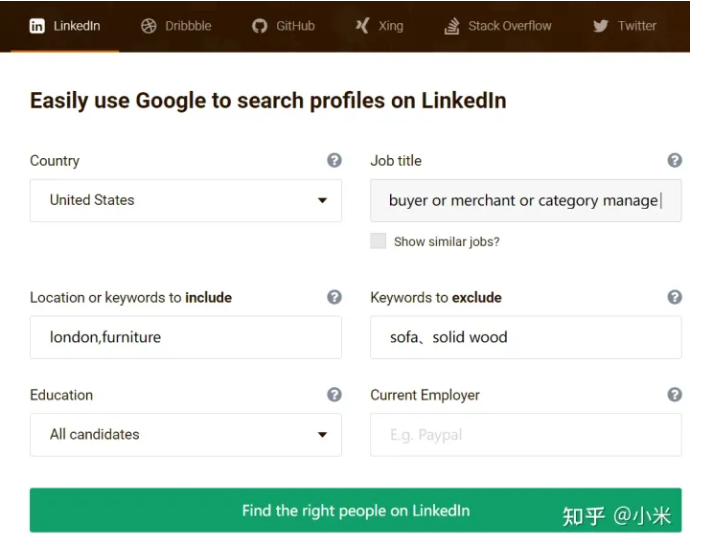Click the Current Employer input field

point(525,435)
